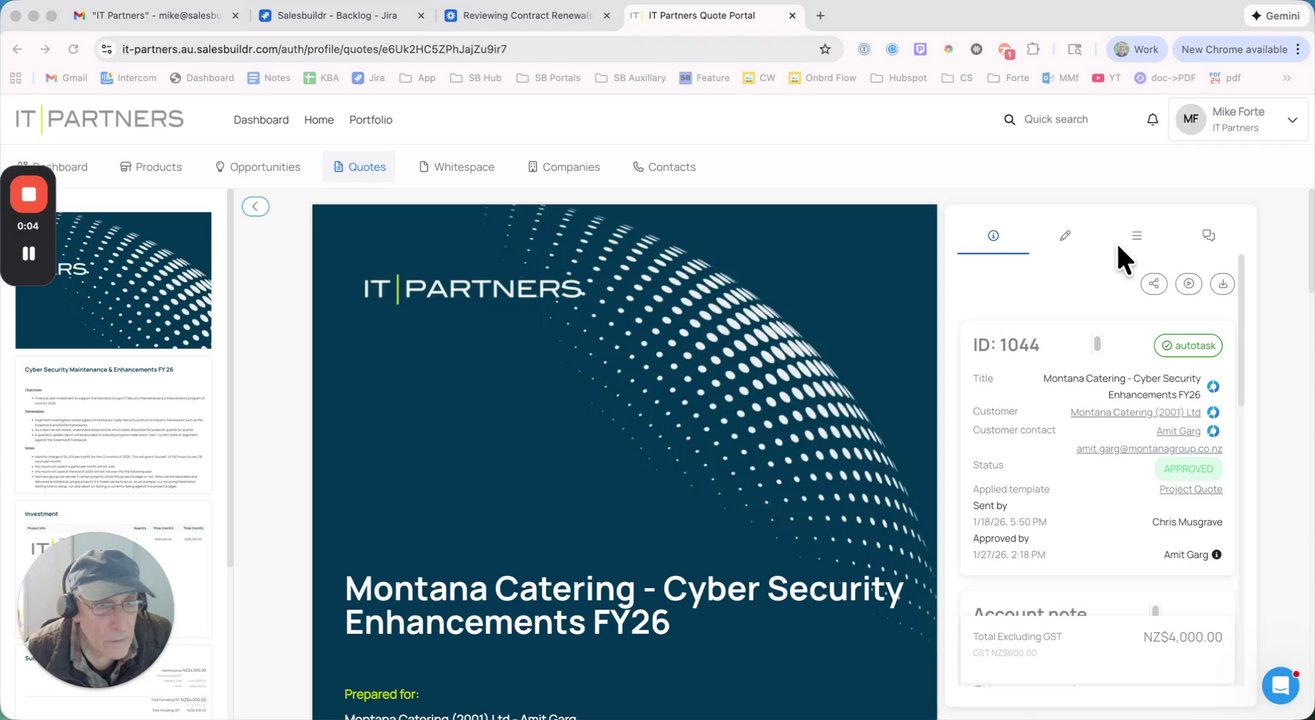Open the doc->PDF bookmark
Image resolution: width=1315 pixels, height=720 pixels.
[x=1165, y=78]
